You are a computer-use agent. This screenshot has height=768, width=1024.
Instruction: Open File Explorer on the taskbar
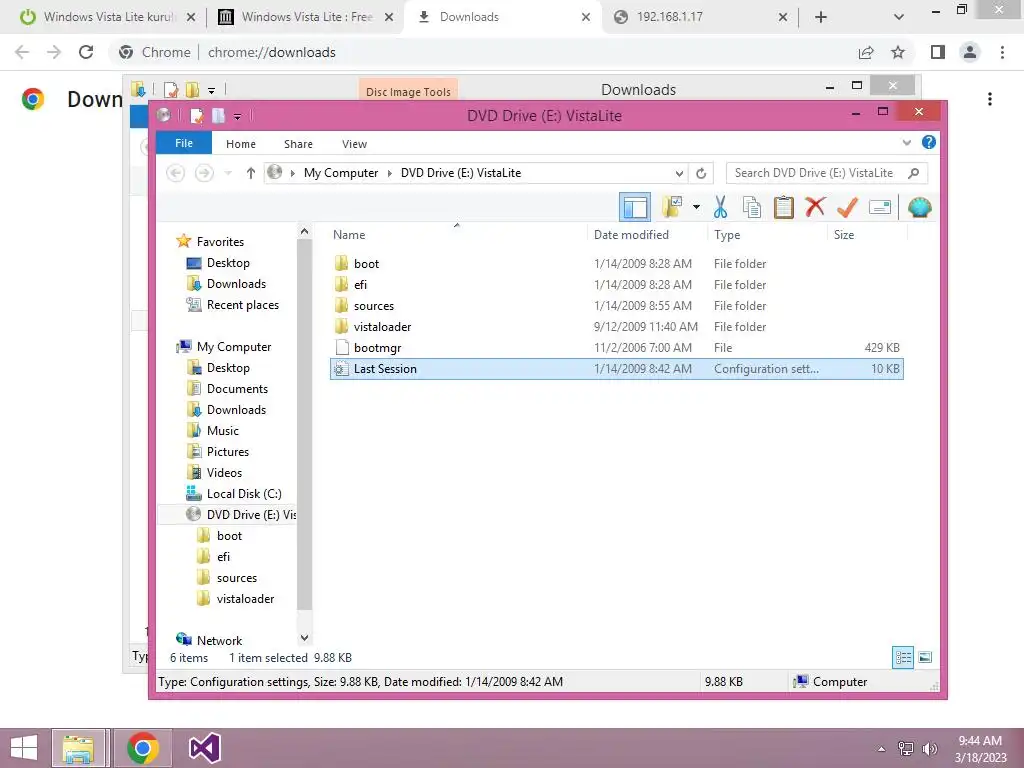click(78, 748)
